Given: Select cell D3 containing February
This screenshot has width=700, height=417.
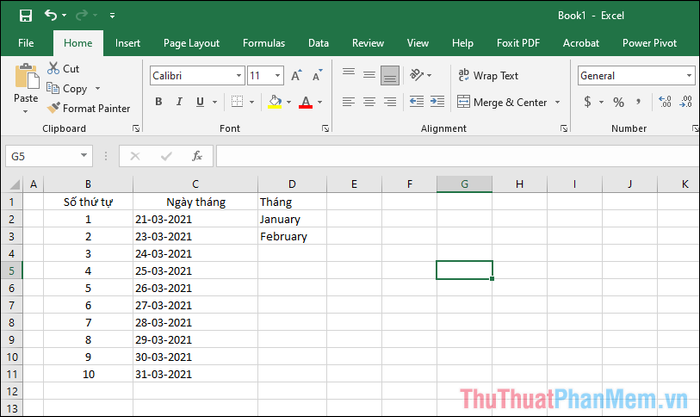Looking at the screenshot, I should tap(291, 237).
